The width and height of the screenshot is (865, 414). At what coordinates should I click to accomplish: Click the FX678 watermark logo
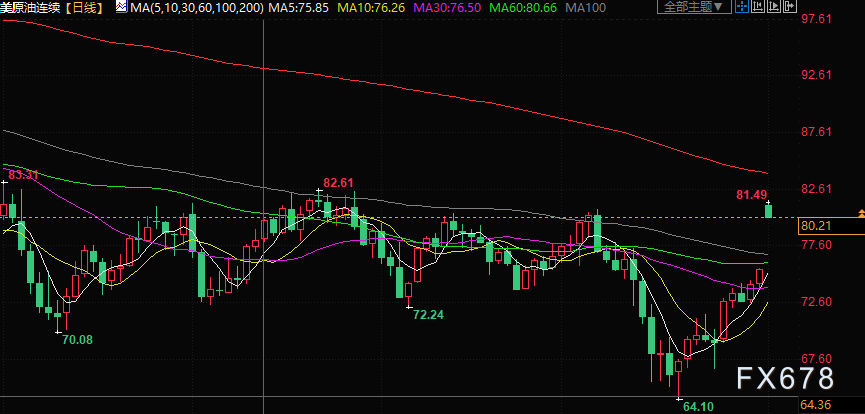pos(785,379)
